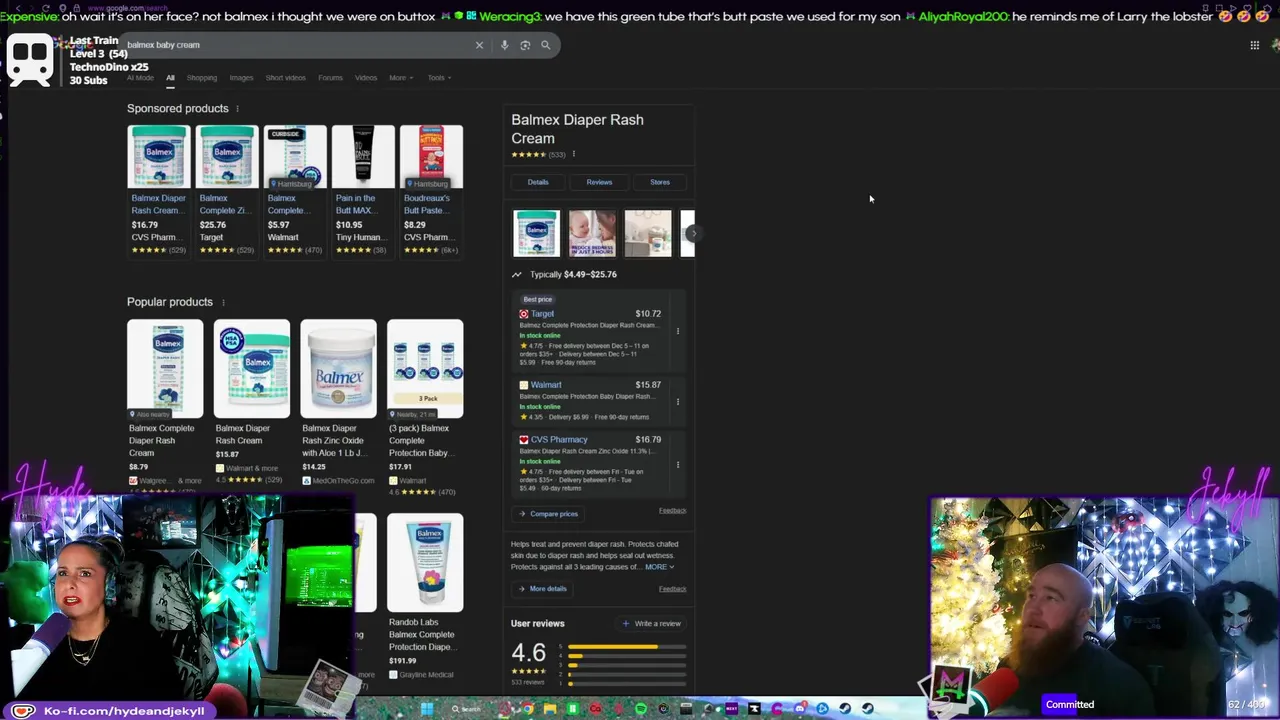Click Feedback link beside Compare prices
Image resolution: width=1280 pixels, height=720 pixels.
pyautogui.click(x=672, y=511)
